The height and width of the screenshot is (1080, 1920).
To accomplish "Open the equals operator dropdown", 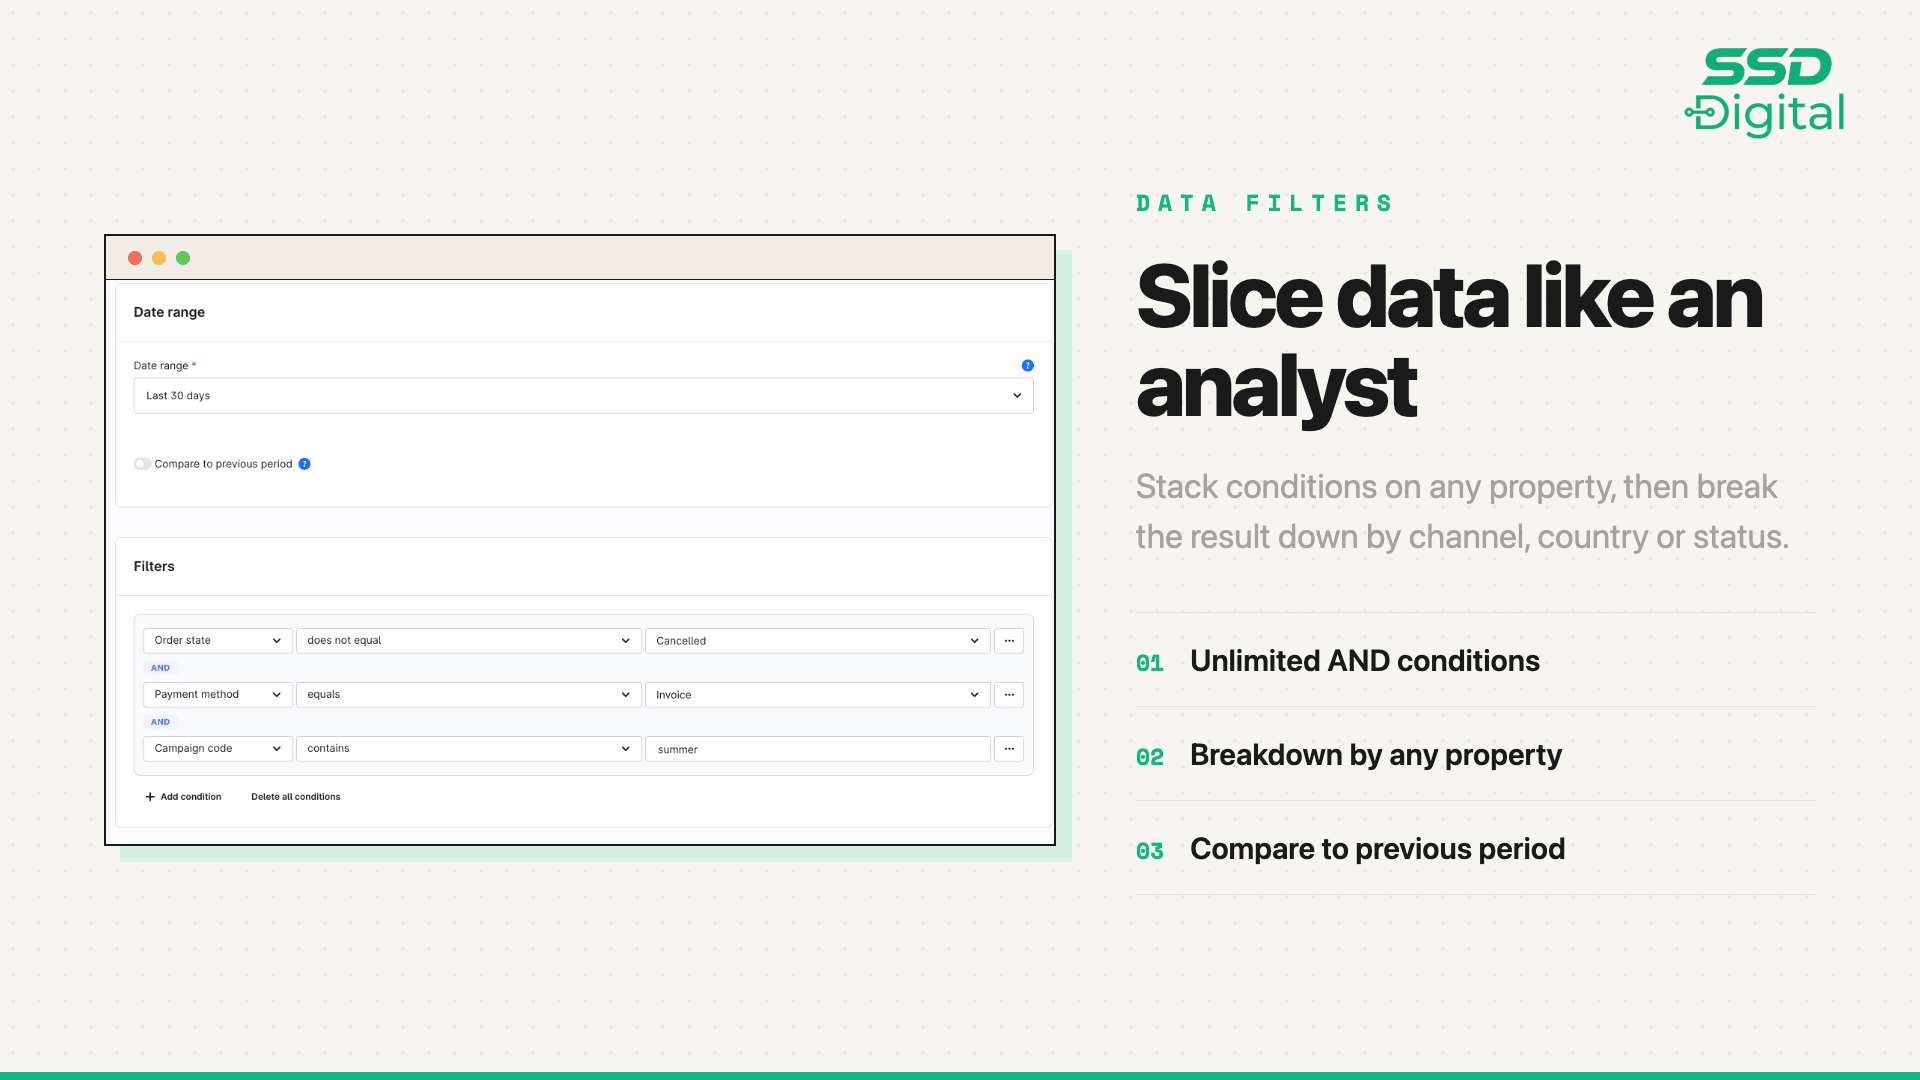I will [x=469, y=695].
